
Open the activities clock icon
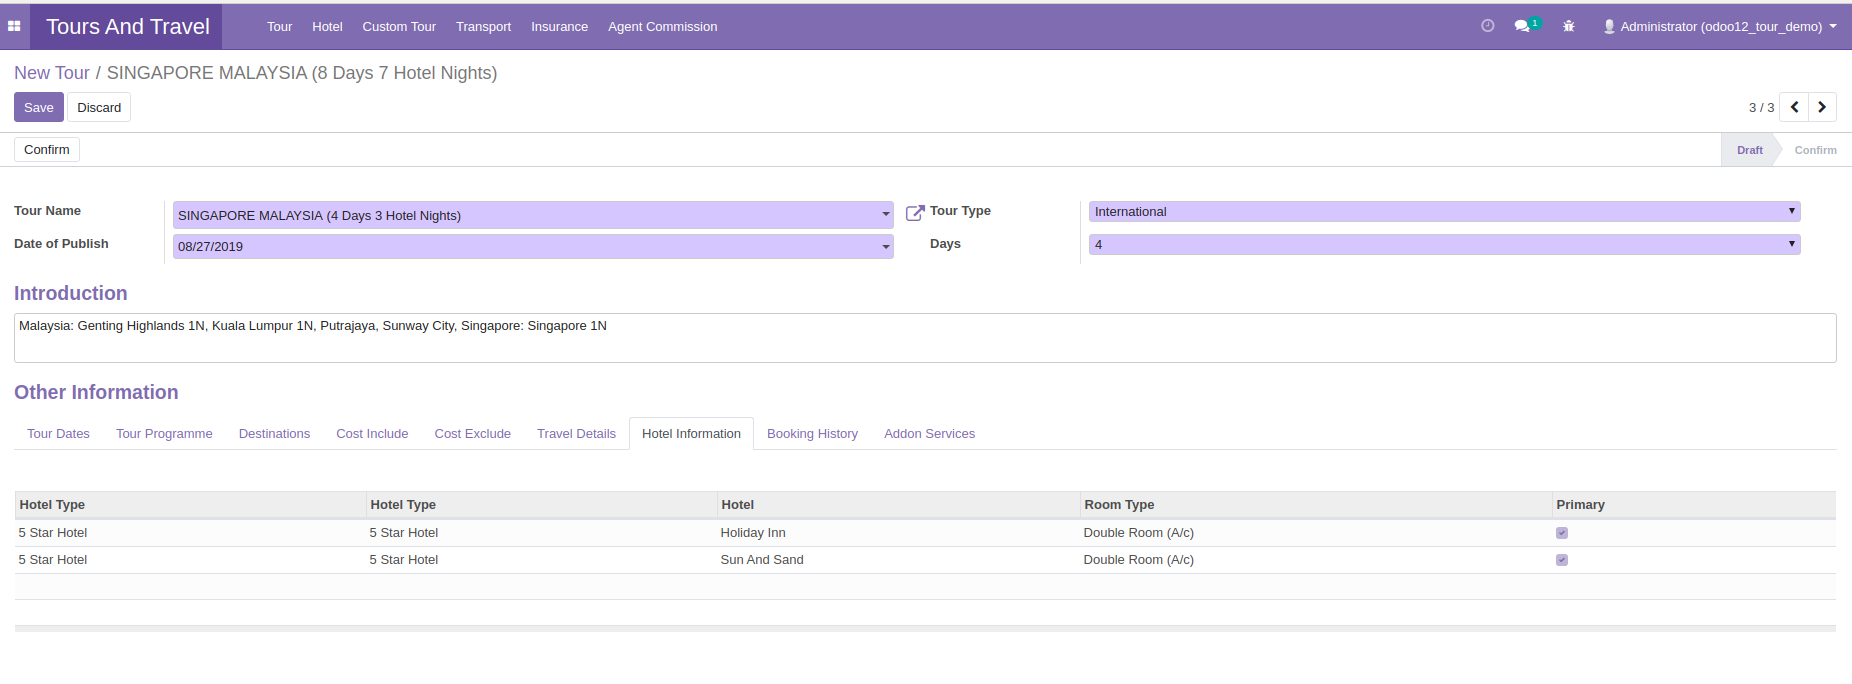pos(1487,26)
